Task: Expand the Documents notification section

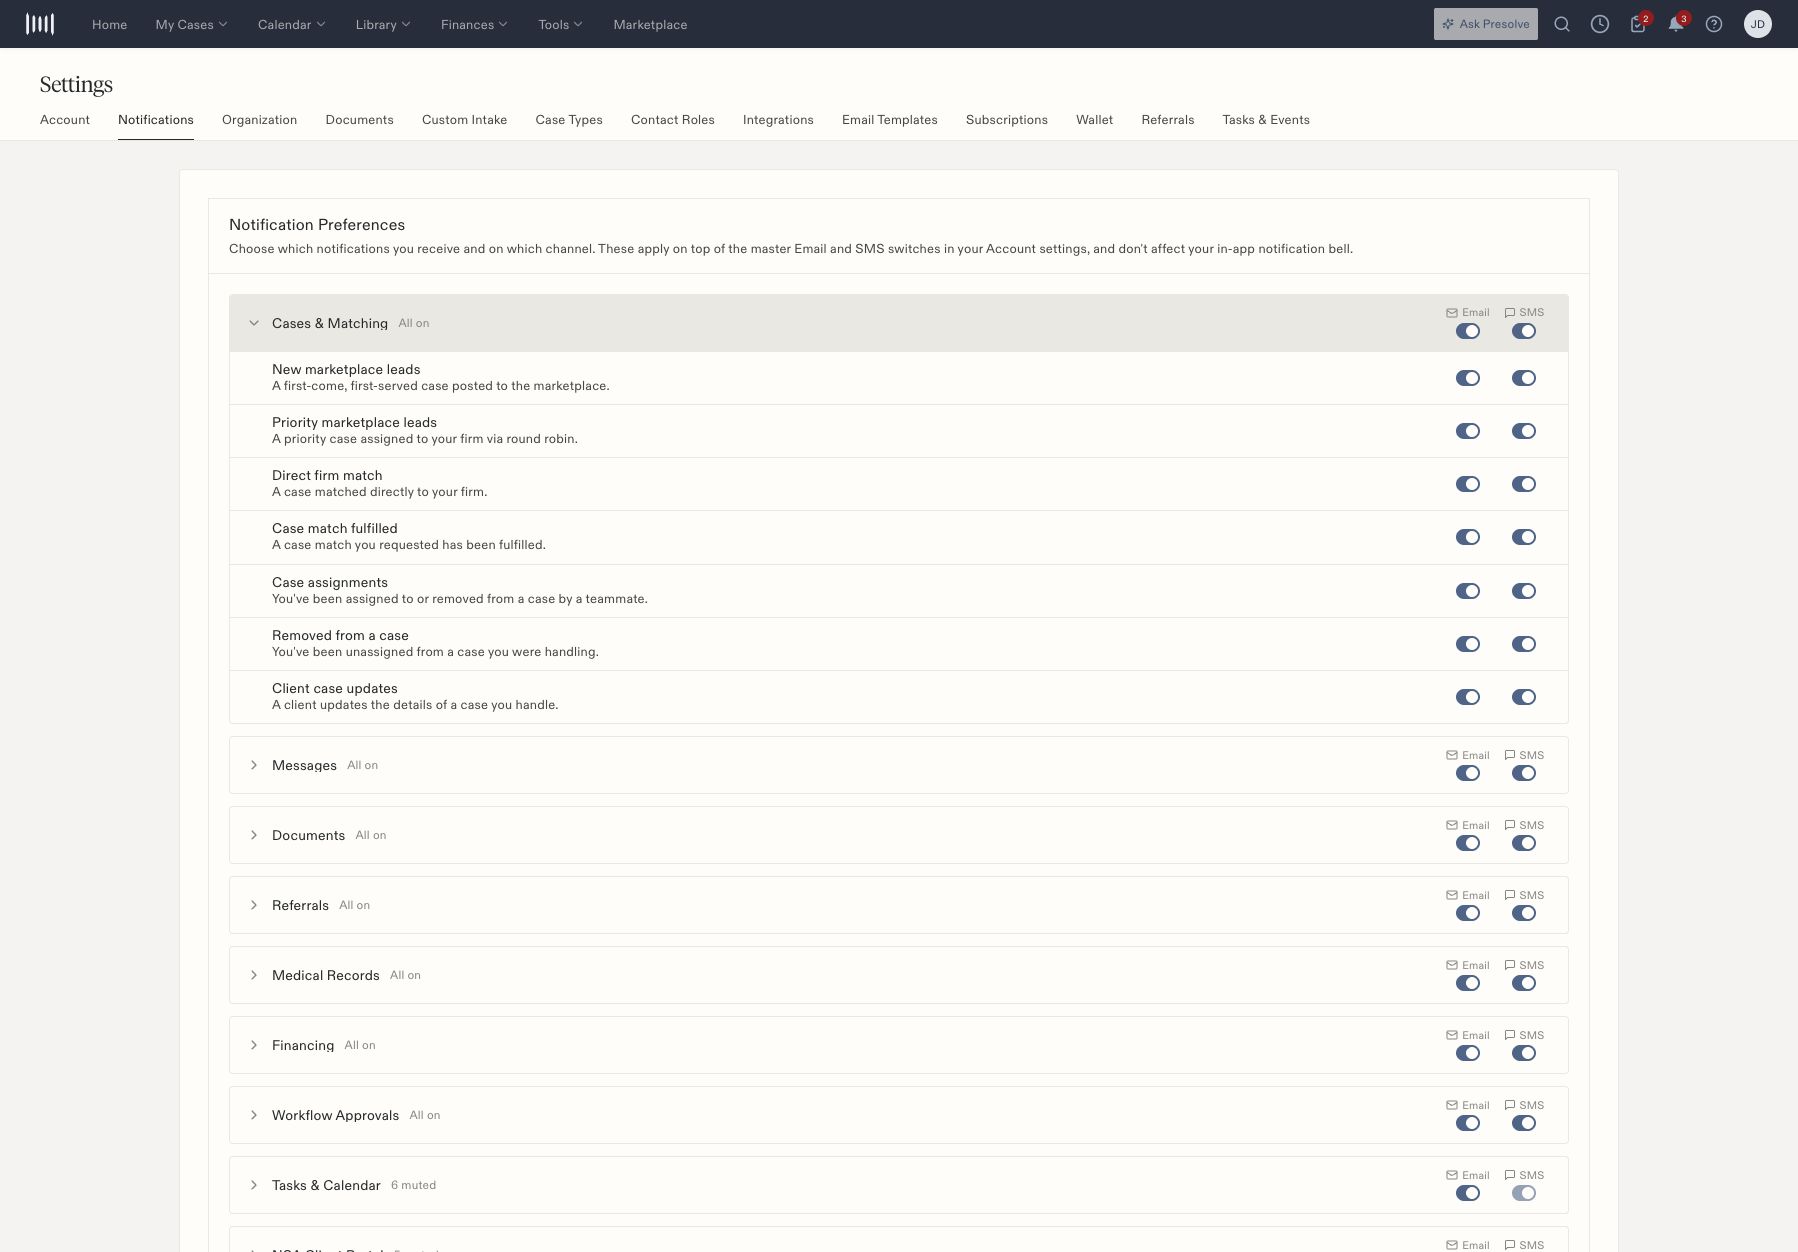Action: coord(254,835)
